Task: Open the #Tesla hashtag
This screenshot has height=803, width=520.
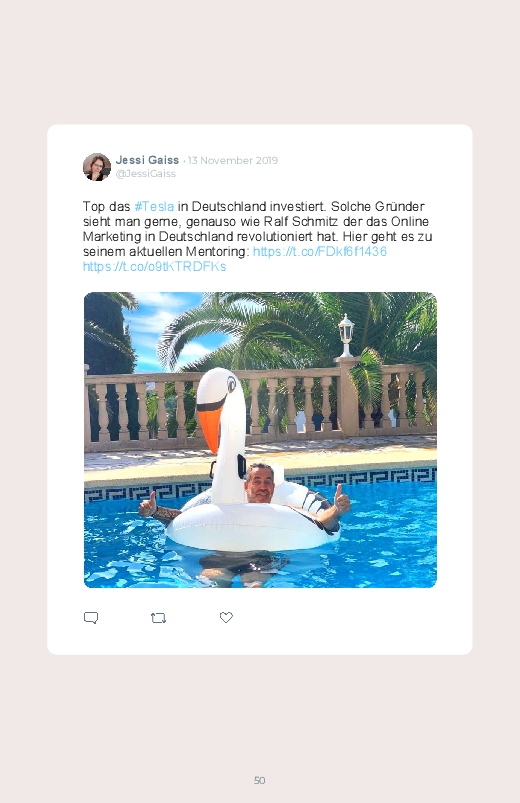Action: (x=154, y=206)
